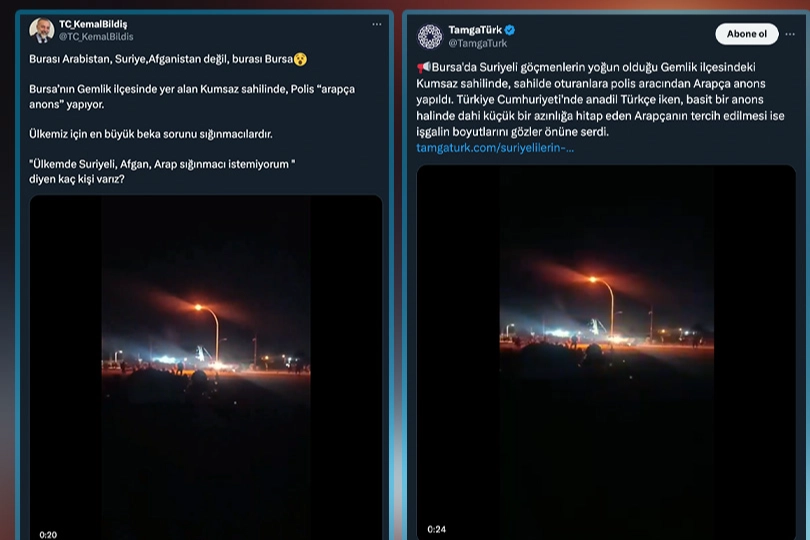Click the 0:24 duration label on the right video
810x540 pixels.
tap(436, 528)
